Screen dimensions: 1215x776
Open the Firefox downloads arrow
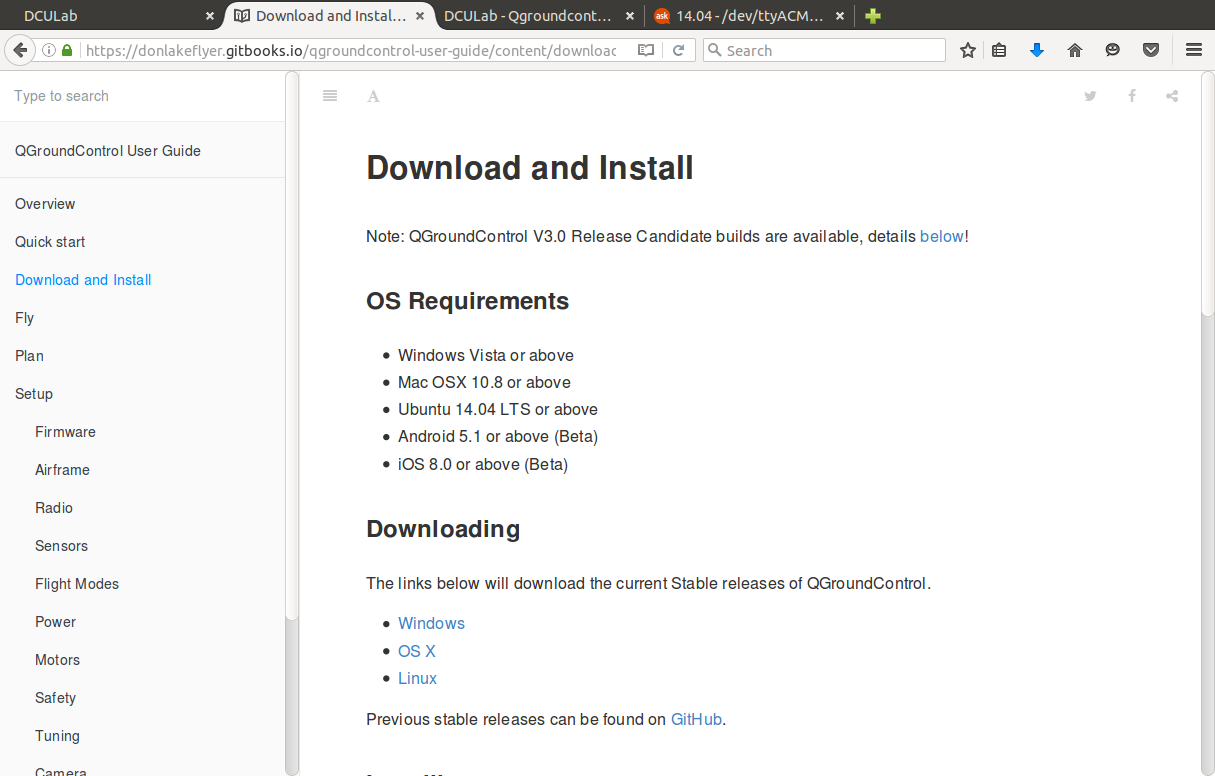tap(1037, 50)
